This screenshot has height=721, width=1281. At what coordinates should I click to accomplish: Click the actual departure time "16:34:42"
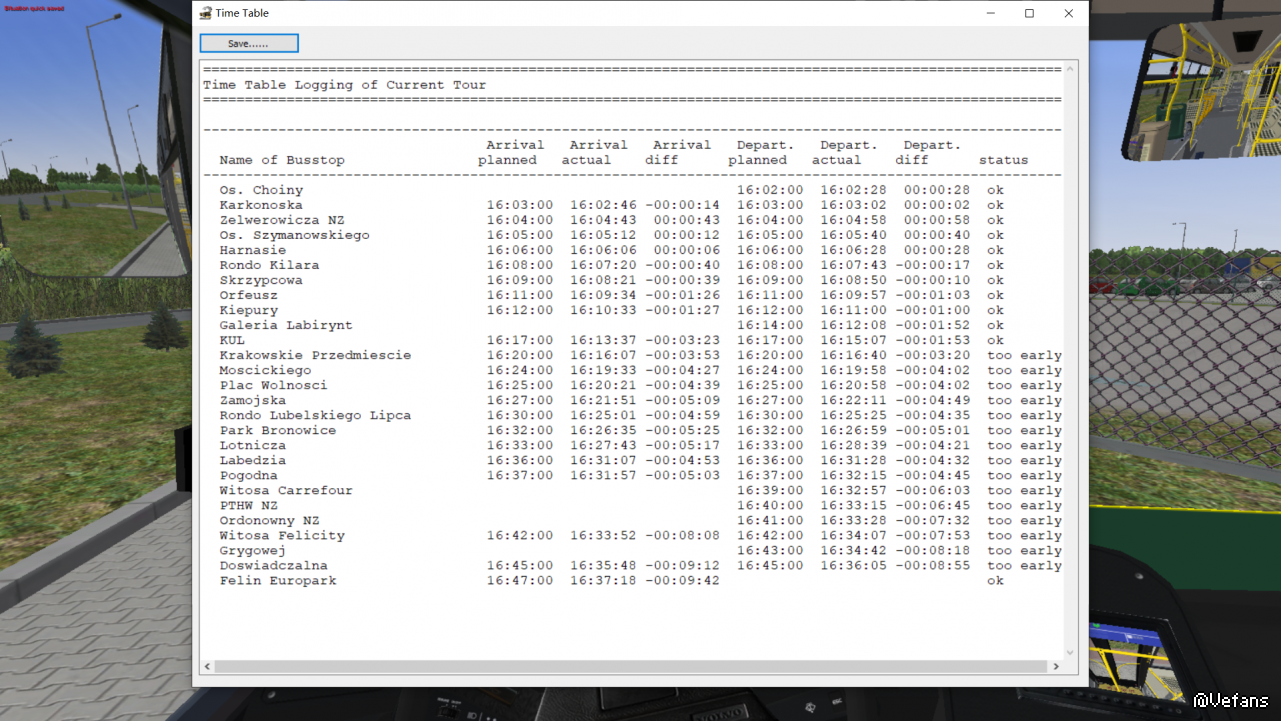point(853,550)
